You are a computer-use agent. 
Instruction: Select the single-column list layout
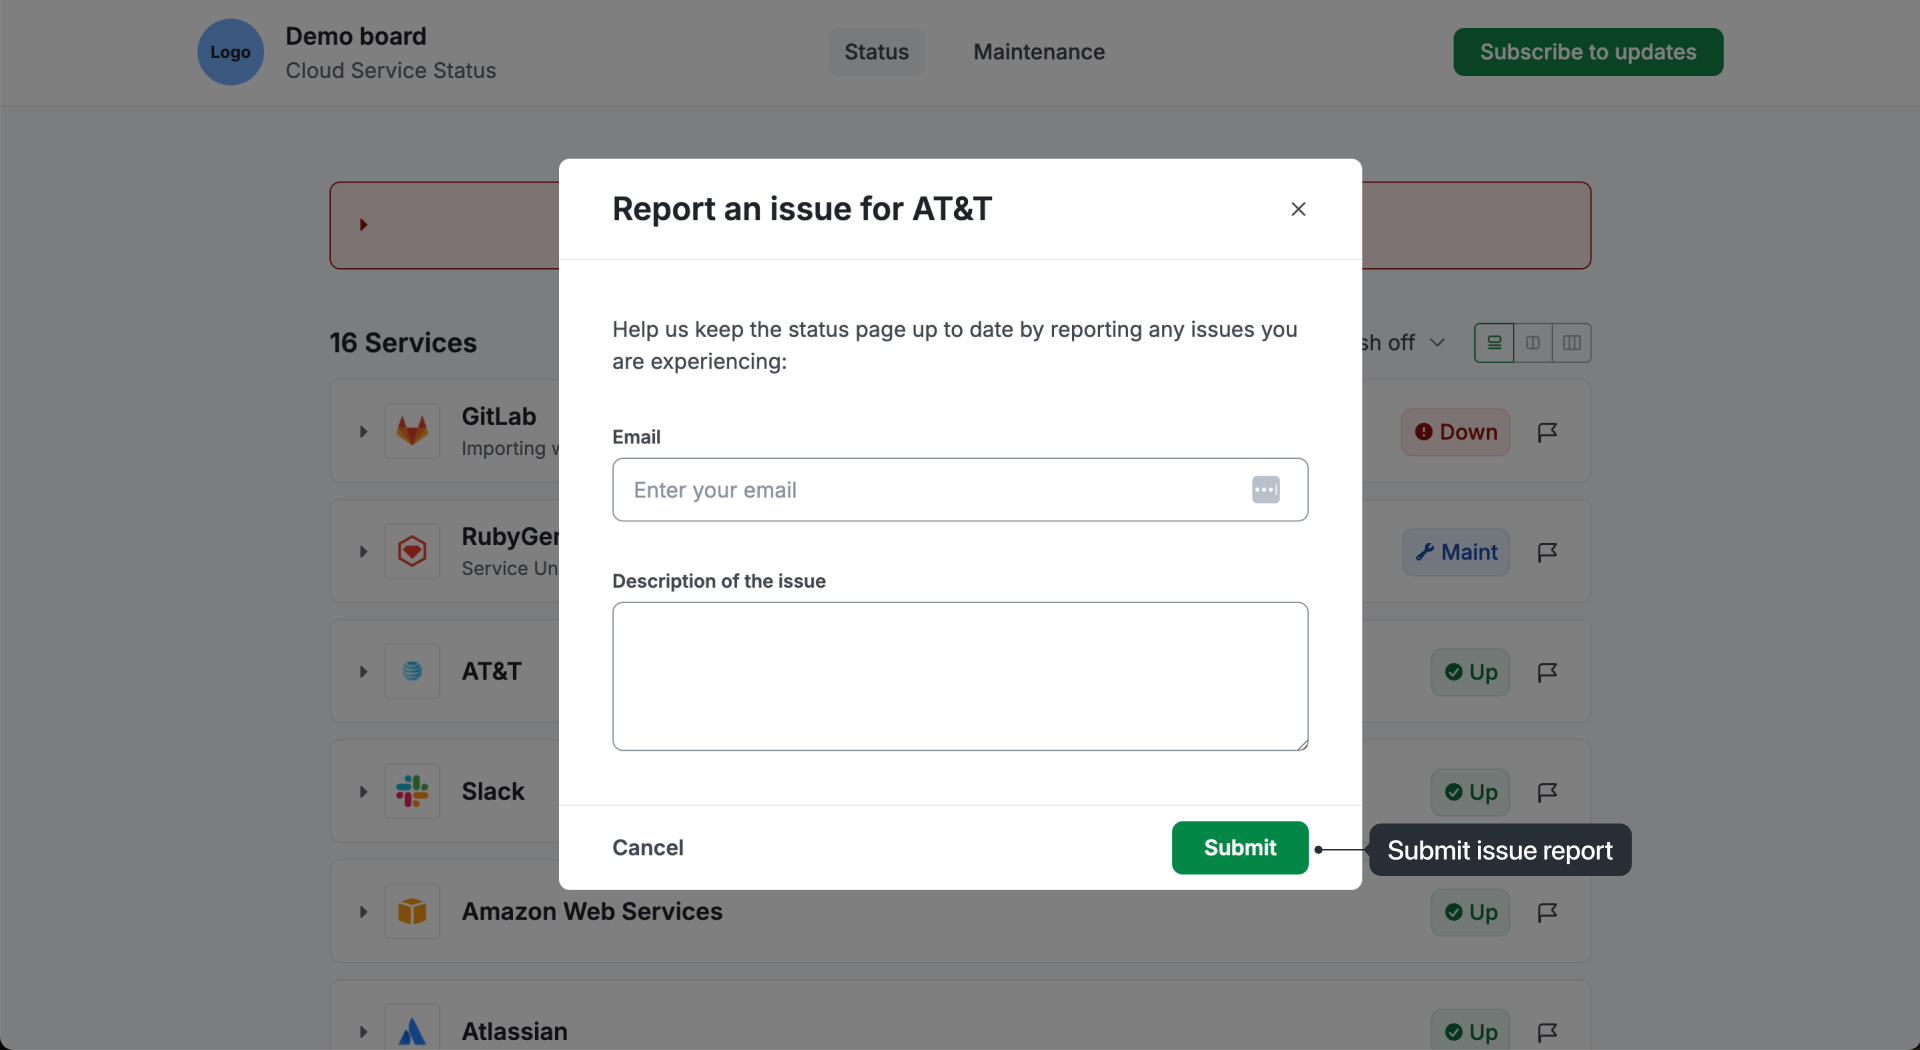[x=1494, y=343]
